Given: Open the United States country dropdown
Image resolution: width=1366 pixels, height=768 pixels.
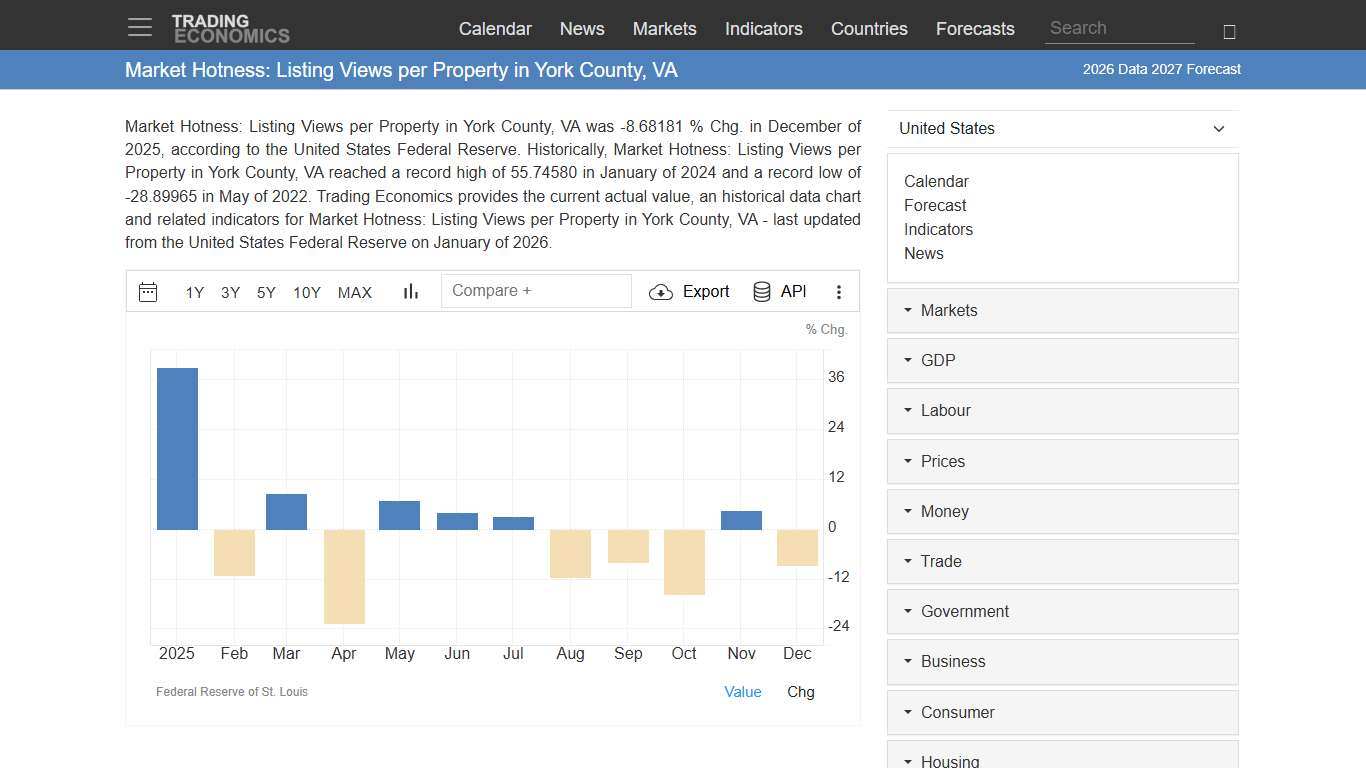Looking at the screenshot, I should (1062, 128).
